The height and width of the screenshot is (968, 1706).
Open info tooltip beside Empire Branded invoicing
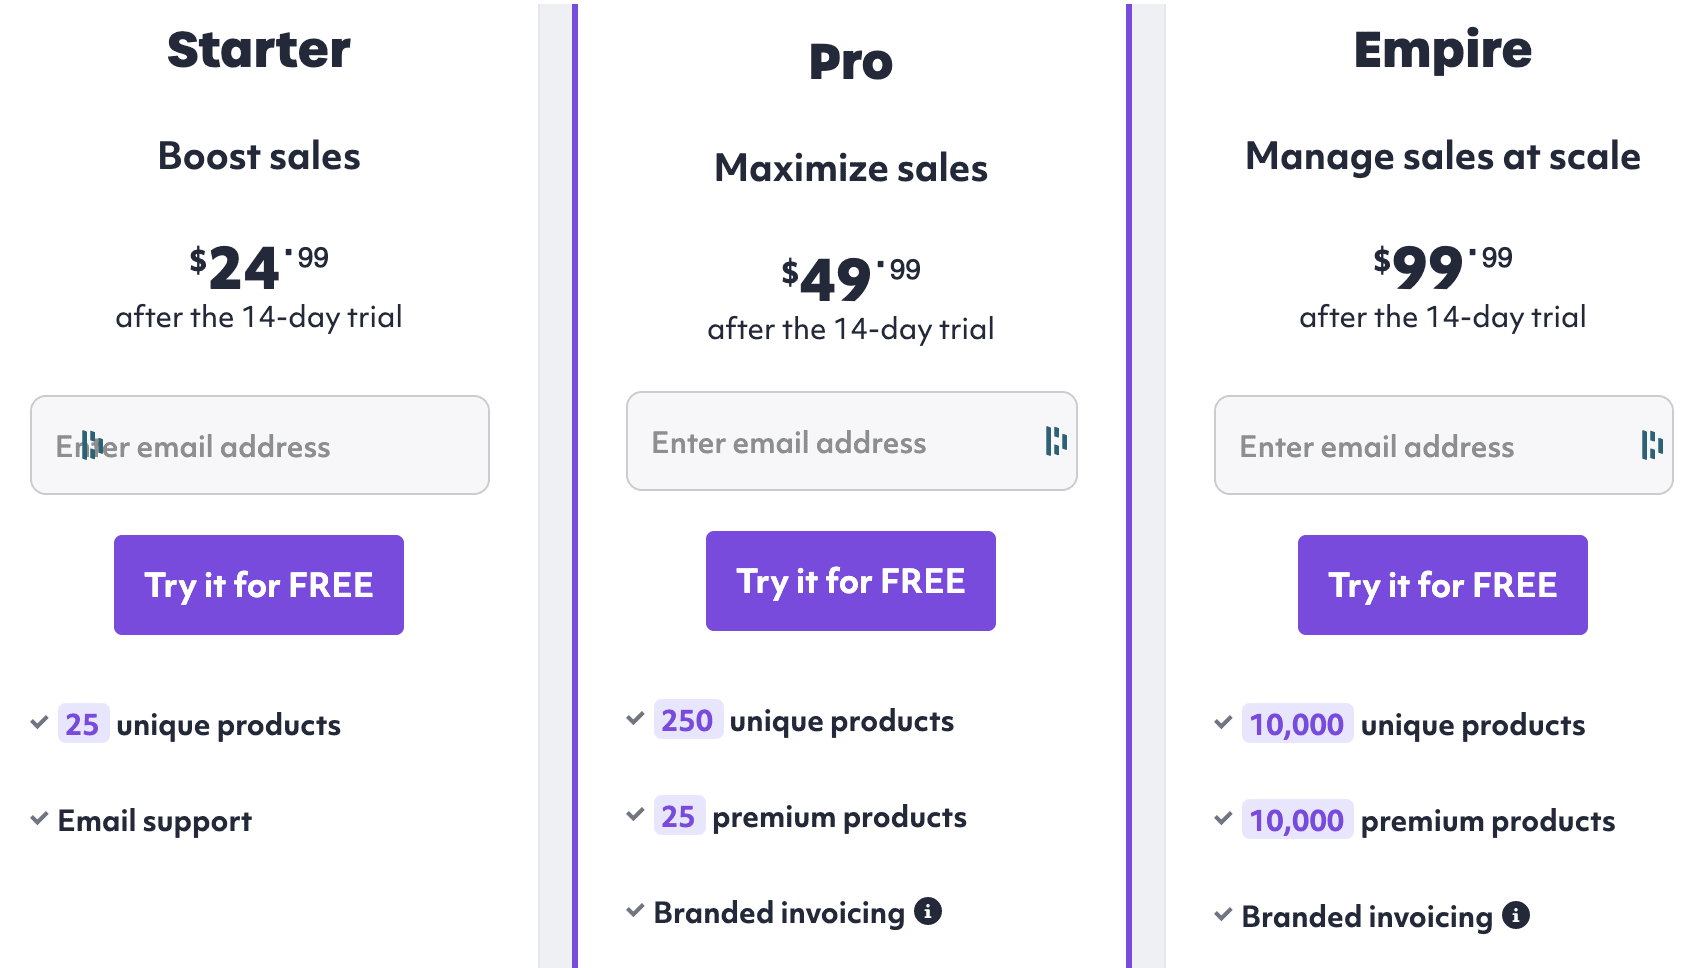click(1518, 915)
